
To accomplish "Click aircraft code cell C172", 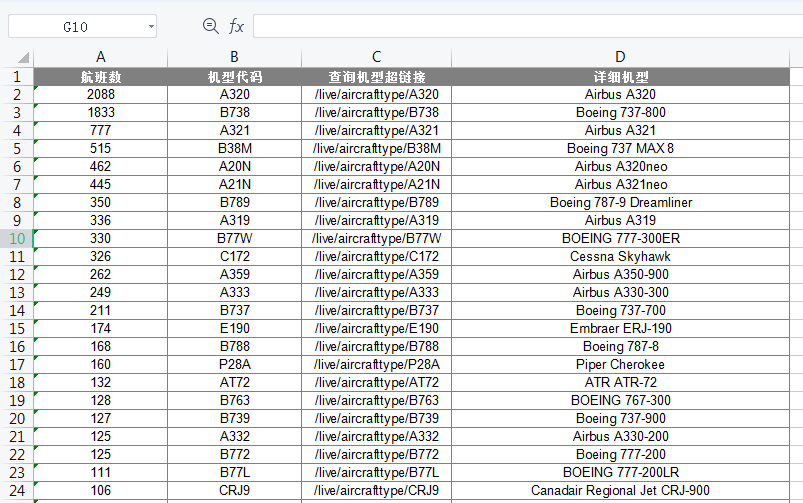I will point(235,257).
